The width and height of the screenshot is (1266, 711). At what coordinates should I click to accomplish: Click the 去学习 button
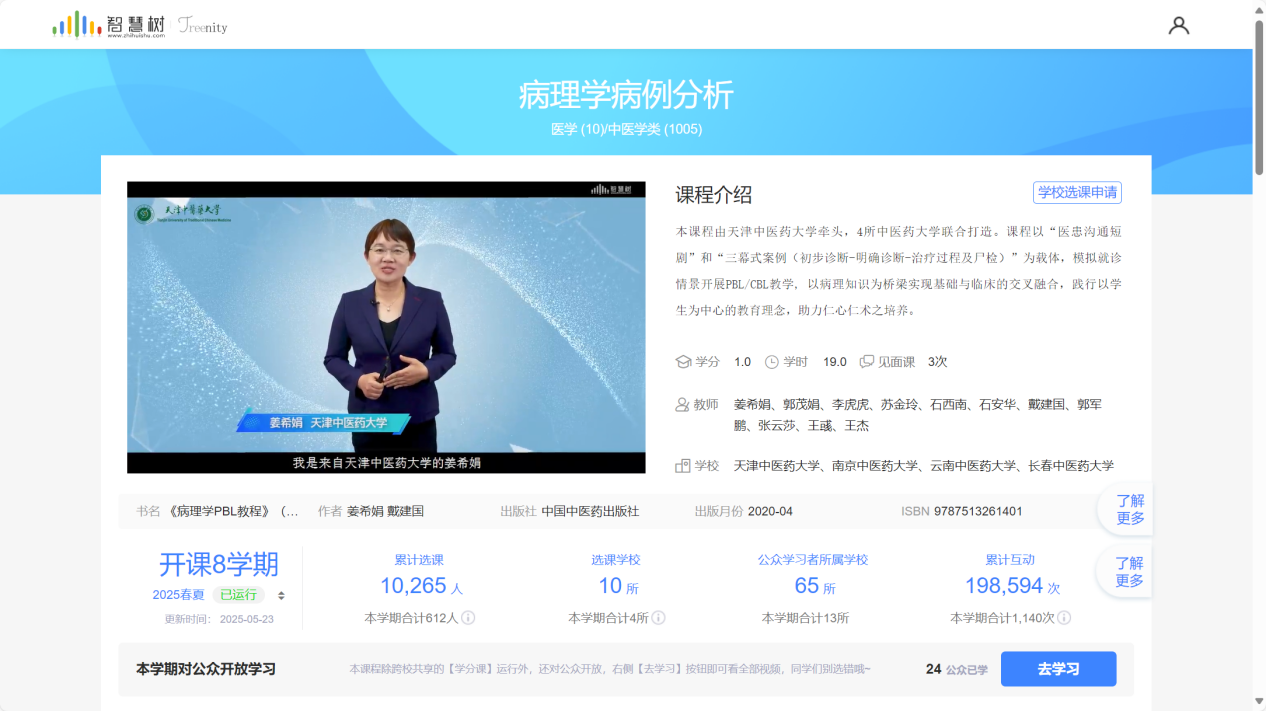click(x=1058, y=669)
